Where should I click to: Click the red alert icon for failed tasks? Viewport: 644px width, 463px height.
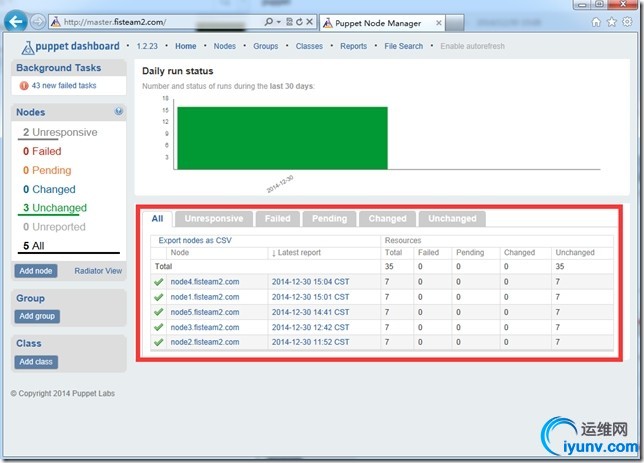pos(24,85)
